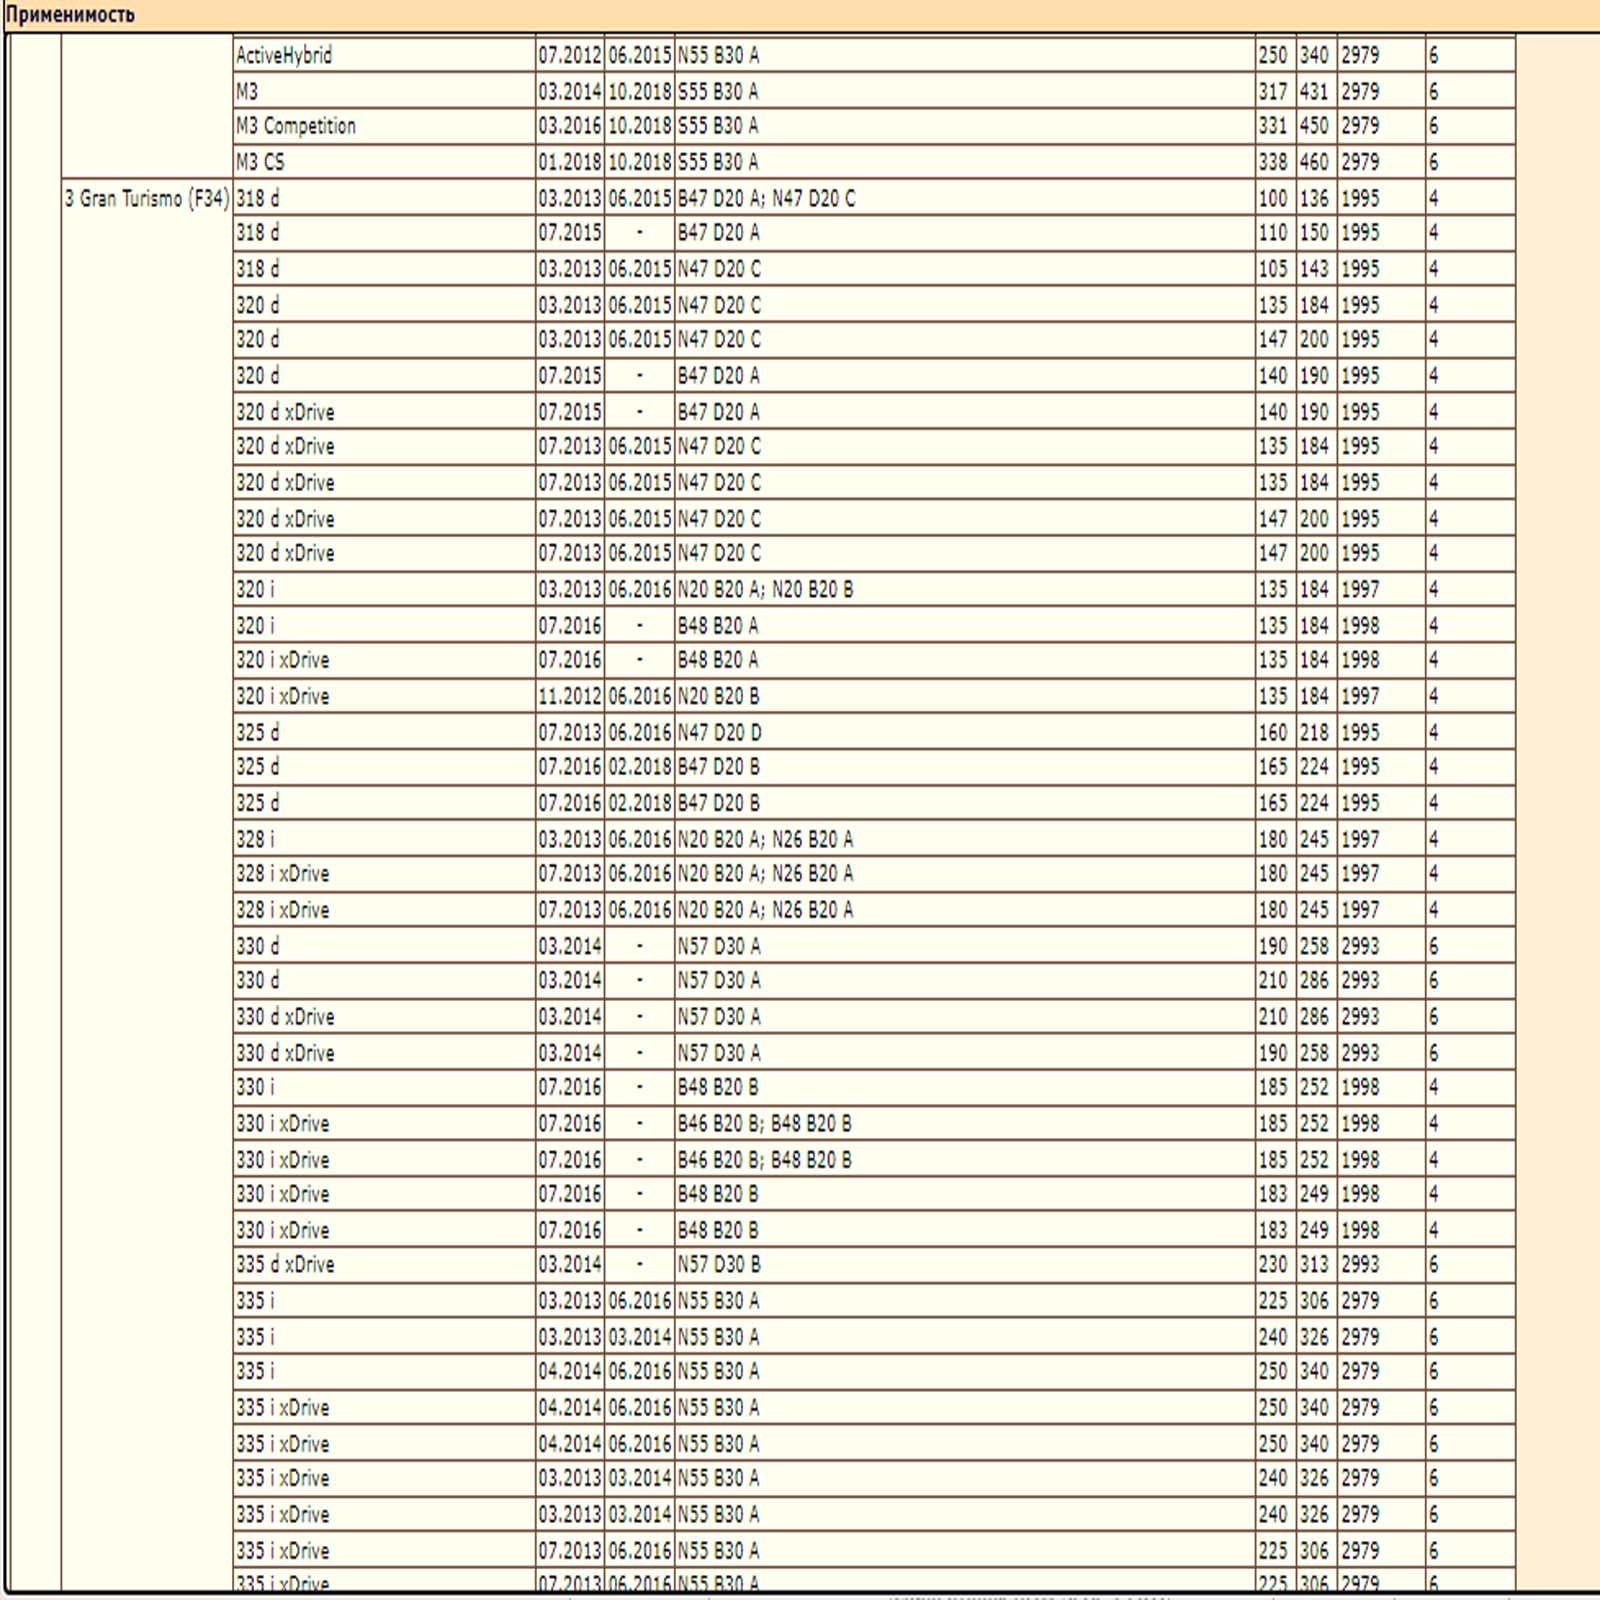Select the 331 kW power cell

coord(1273,126)
